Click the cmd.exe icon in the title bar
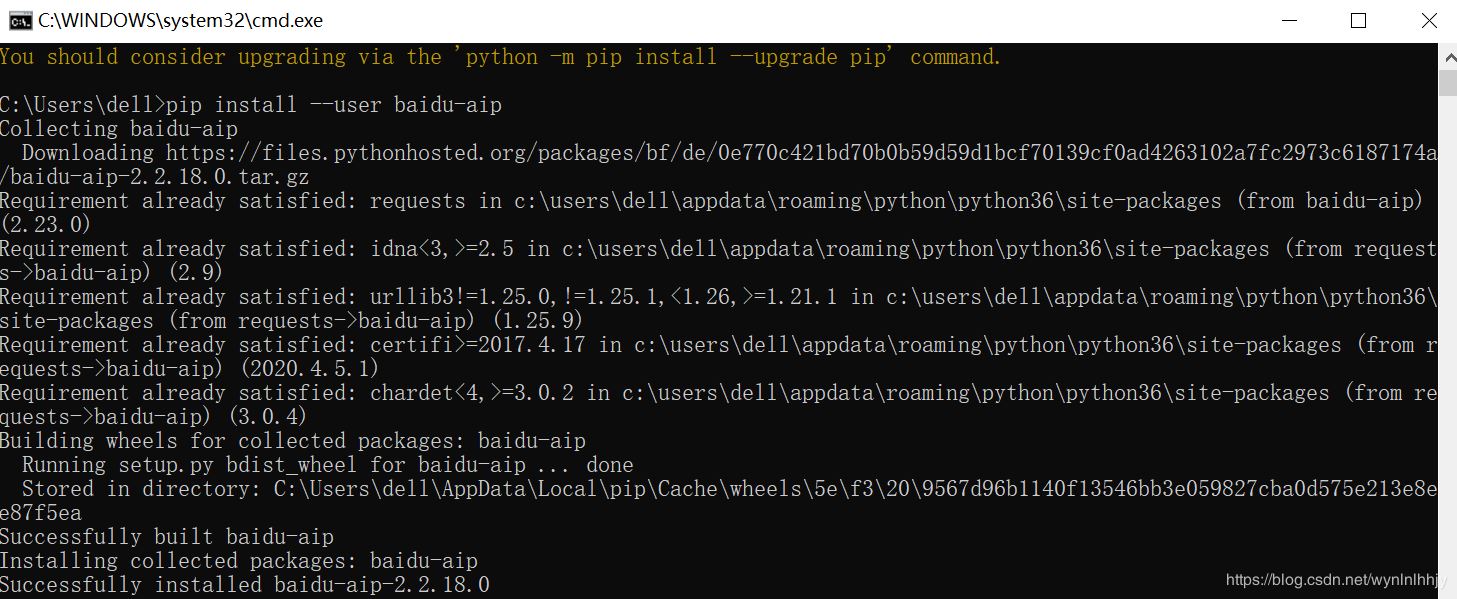1457x599 pixels. click(x=21, y=19)
